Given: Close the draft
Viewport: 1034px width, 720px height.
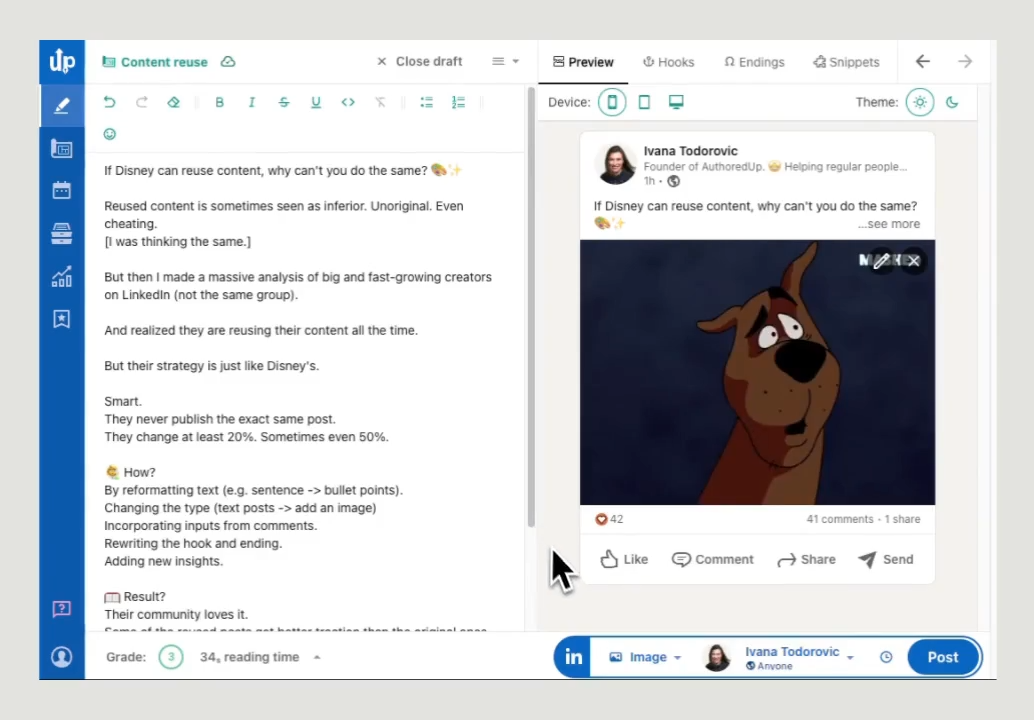Looking at the screenshot, I should point(419,61).
